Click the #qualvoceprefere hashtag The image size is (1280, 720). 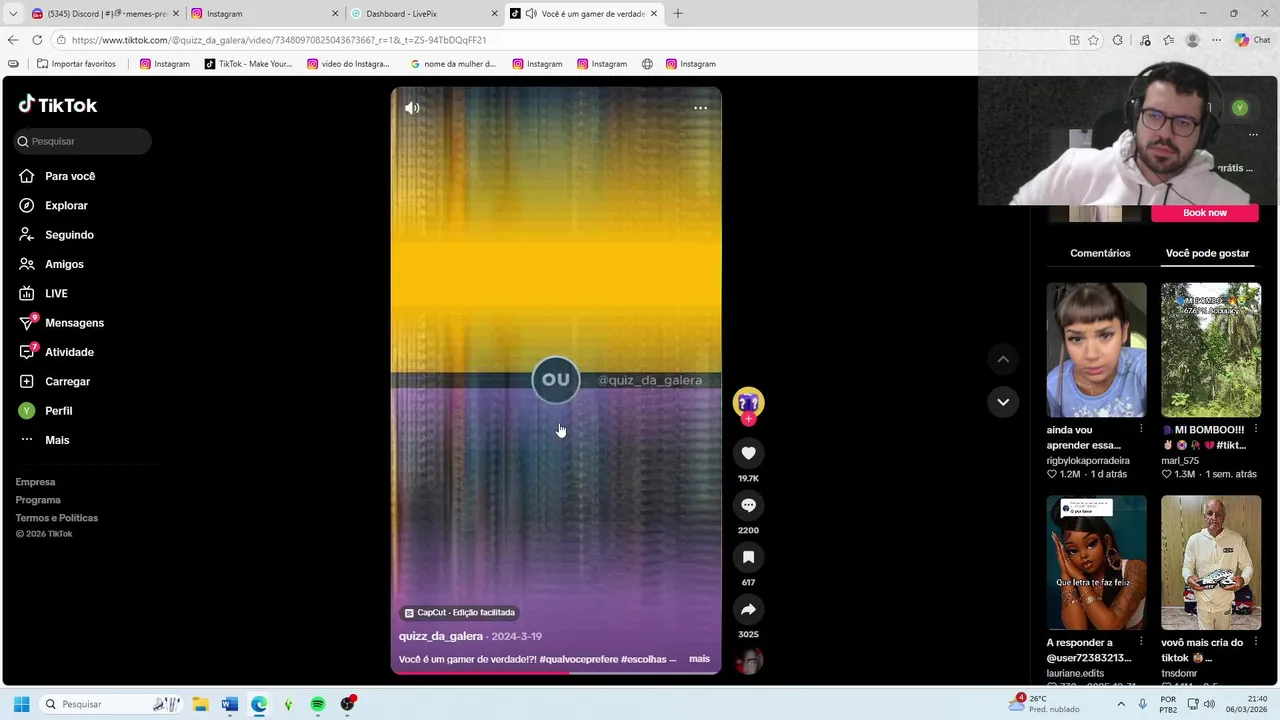[x=578, y=659]
